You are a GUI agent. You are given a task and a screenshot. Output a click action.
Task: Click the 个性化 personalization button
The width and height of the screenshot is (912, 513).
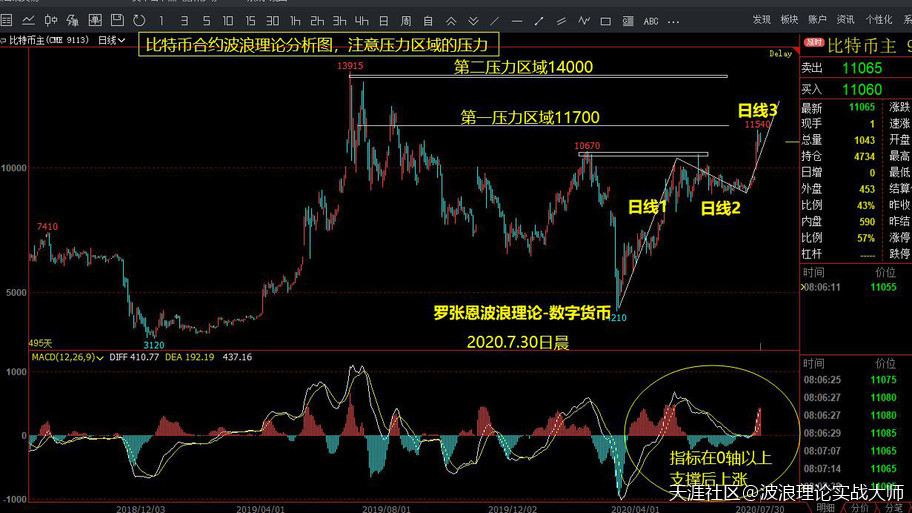point(877,20)
